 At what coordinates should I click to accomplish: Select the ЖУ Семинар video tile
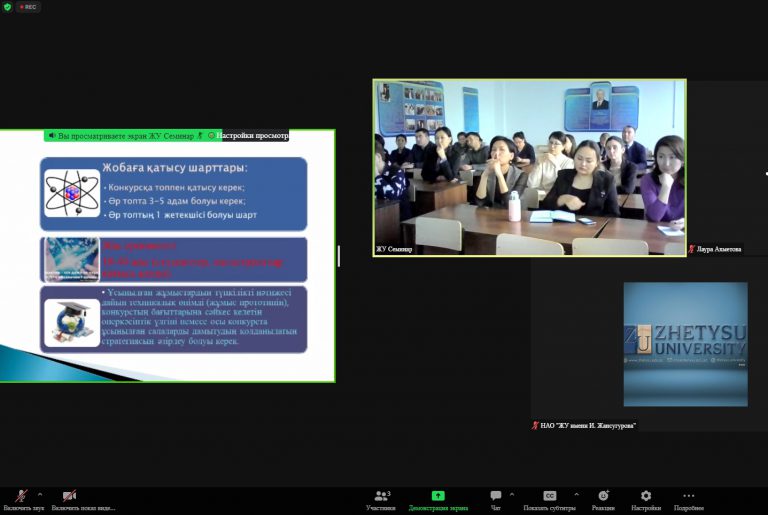(529, 168)
